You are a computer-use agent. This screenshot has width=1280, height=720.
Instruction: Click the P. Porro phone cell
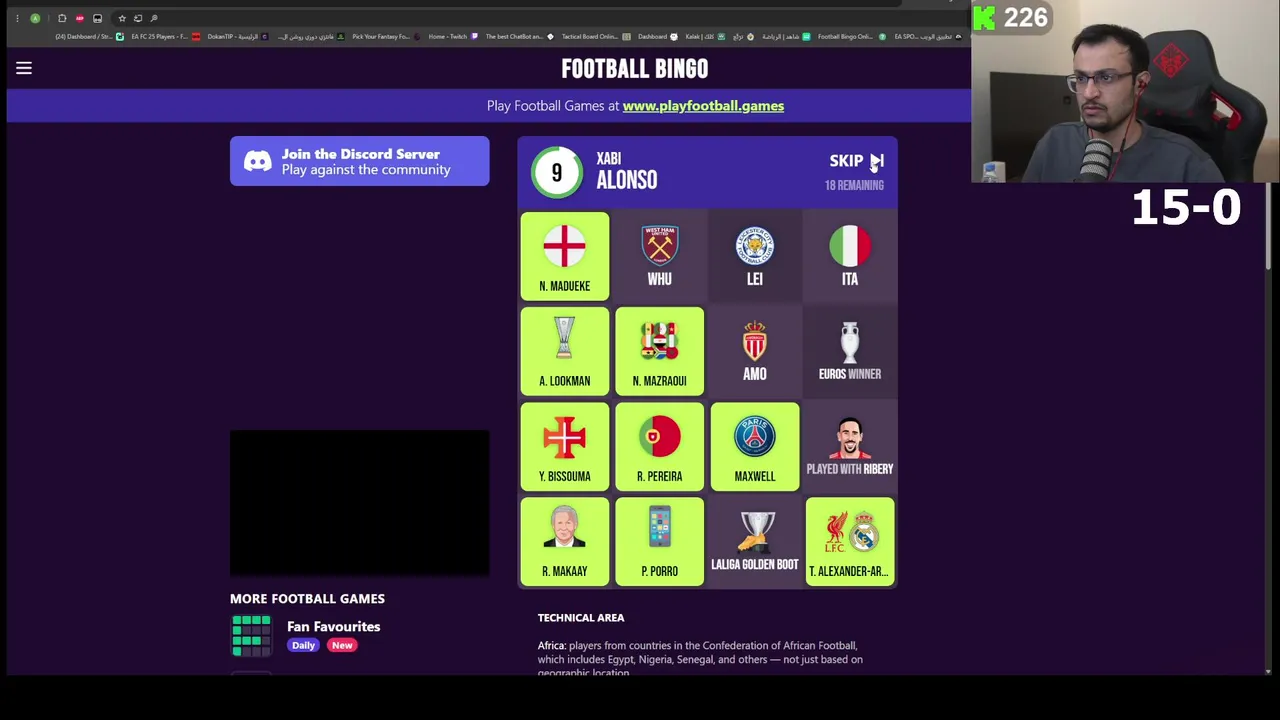[659, 541]
